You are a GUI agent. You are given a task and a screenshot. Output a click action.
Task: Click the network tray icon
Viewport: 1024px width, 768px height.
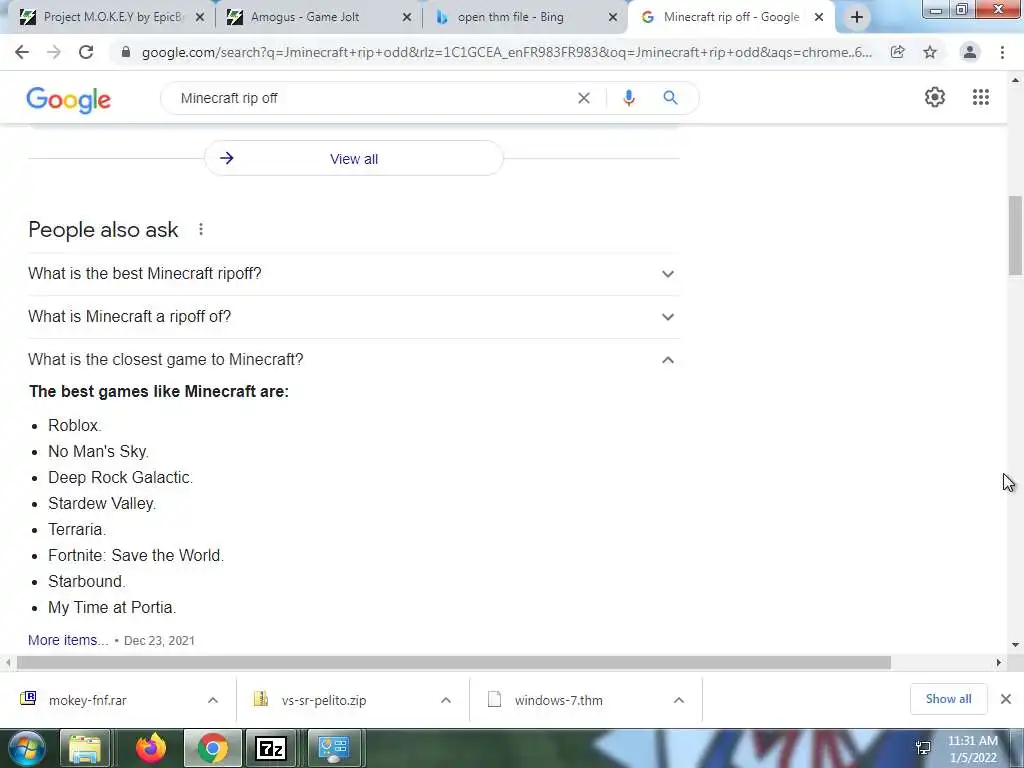tap(923, 748)
